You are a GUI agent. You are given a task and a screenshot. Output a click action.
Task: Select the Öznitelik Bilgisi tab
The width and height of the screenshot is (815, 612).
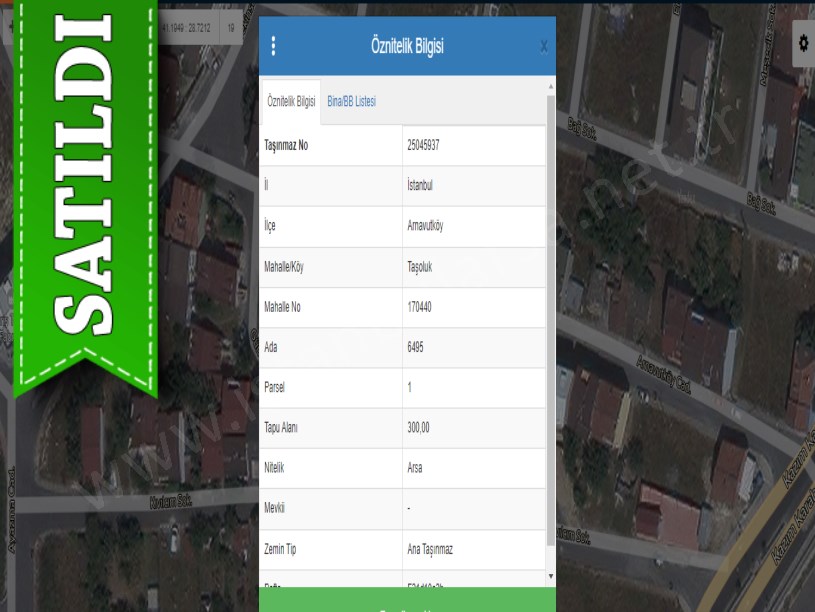(x=291, y=102)
